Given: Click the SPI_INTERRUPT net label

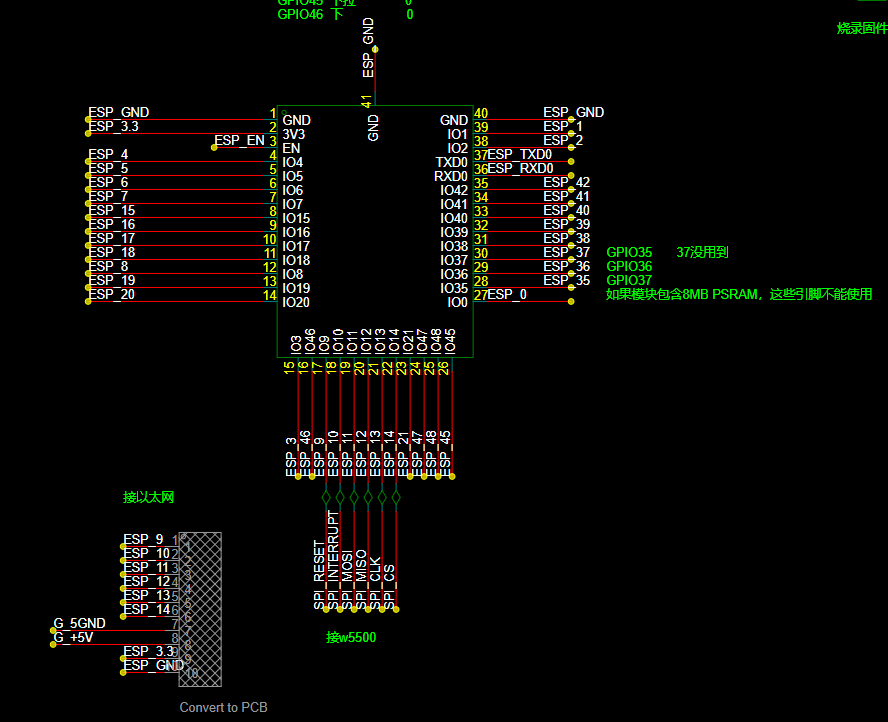Looking at the screenshot, I should (333, 560).
